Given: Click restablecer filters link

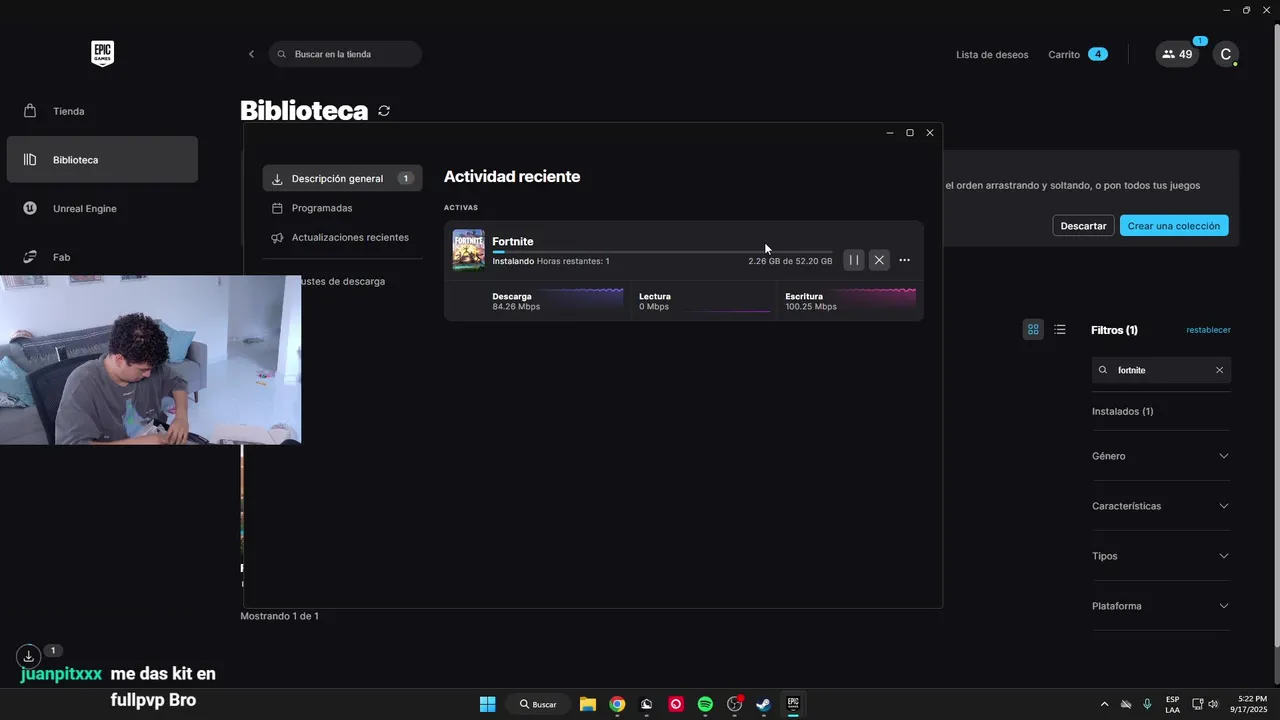Looking at the screenshot, I should (x=1208, y=330).
